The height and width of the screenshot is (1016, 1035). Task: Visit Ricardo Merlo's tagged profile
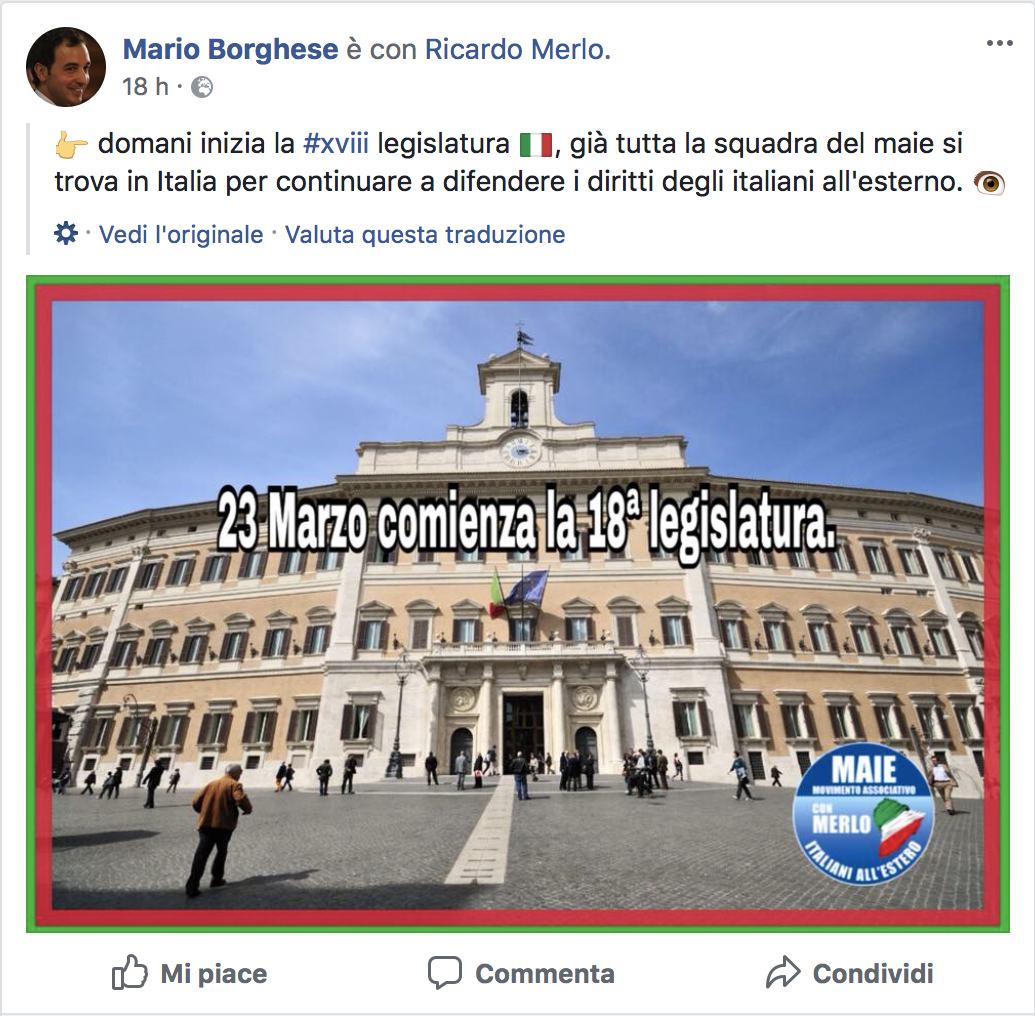[518, 50]
